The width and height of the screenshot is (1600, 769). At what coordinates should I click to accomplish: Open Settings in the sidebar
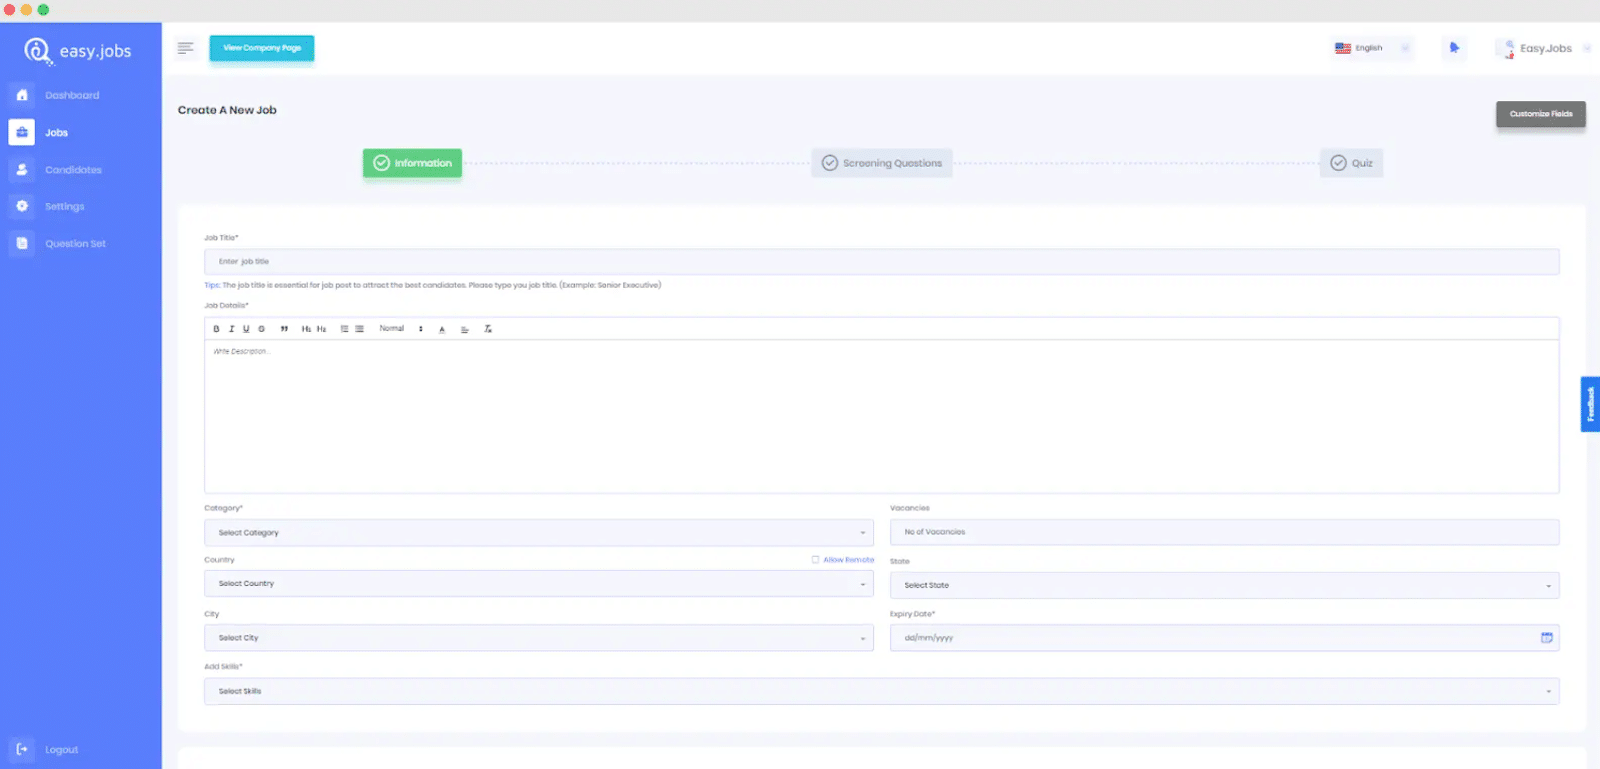click(64, 206)
